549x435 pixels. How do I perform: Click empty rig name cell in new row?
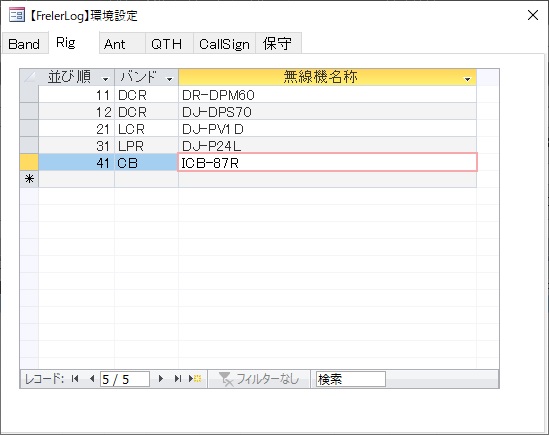pyautogui.click(x=327, y=179)
